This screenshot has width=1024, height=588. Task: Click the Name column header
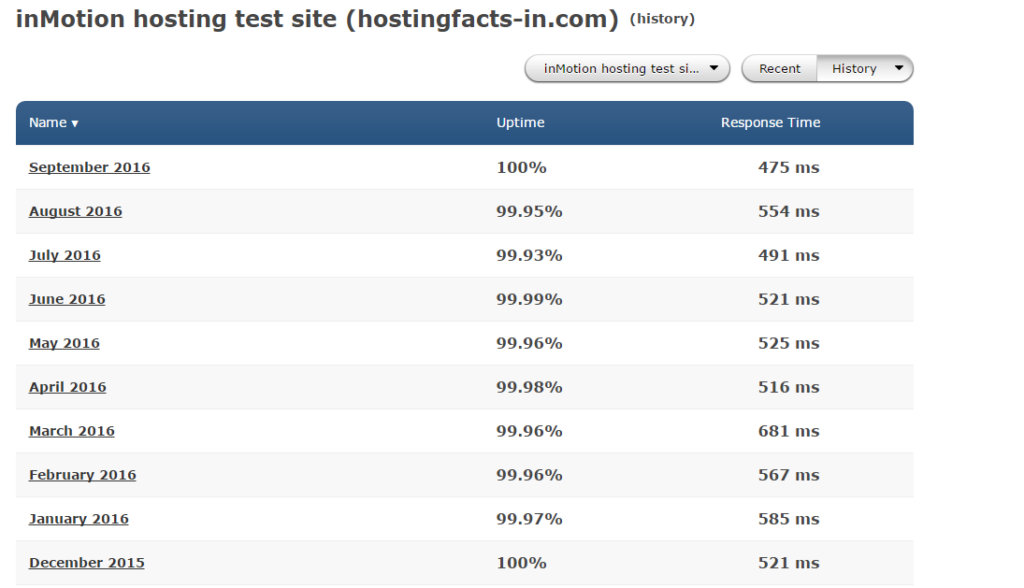(45, 122)
